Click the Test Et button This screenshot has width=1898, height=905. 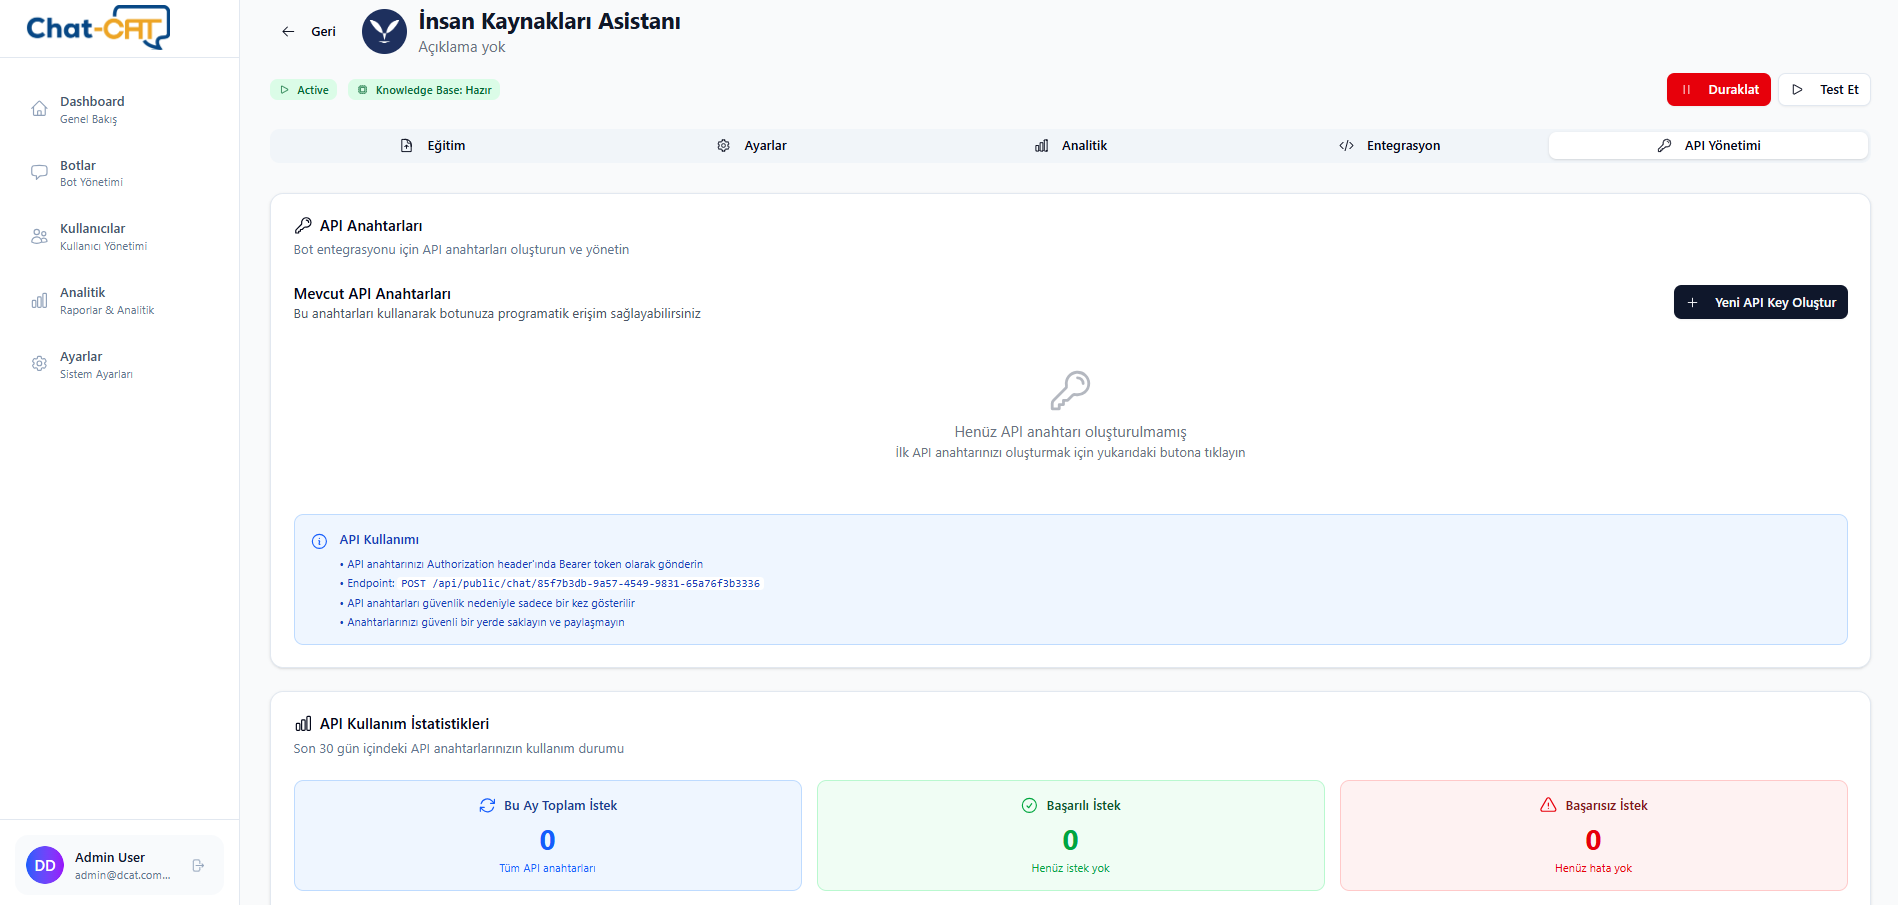tap(1824, 90)
